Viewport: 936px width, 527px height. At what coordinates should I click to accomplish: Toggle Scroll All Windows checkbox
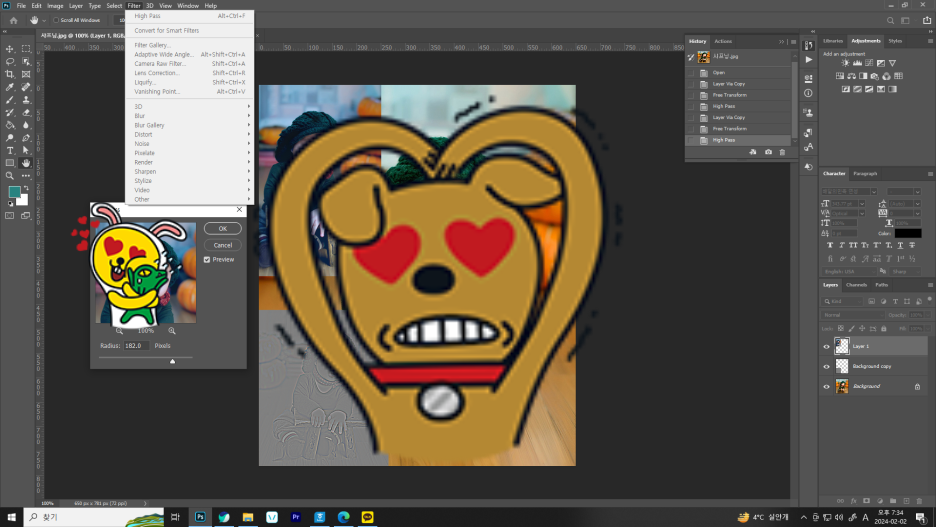(x=56, y=20)
